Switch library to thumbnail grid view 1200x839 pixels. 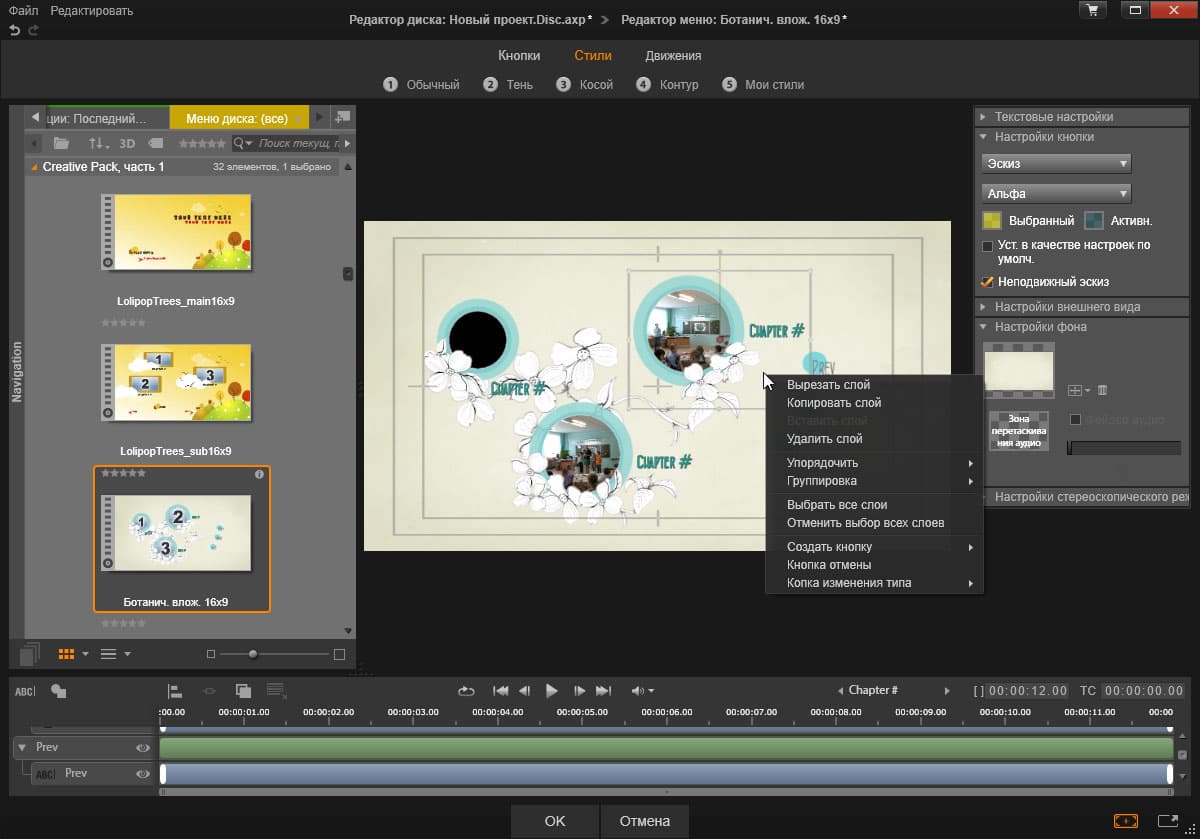[x=67, y=654]
